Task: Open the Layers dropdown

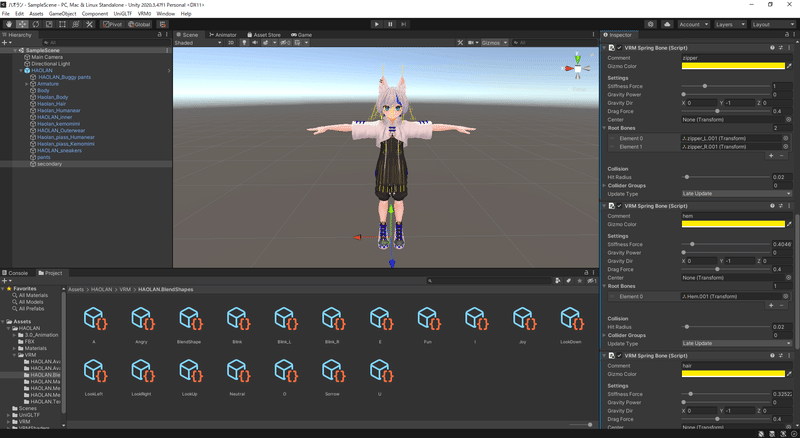Action: pos(730,24)
